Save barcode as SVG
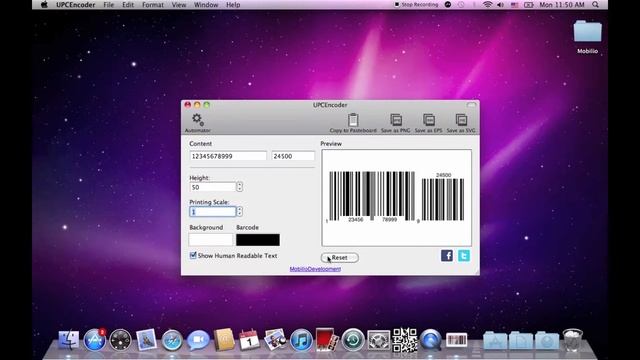Image resolution: width=640 pixels, height=360 pixels. click(461, 122)
